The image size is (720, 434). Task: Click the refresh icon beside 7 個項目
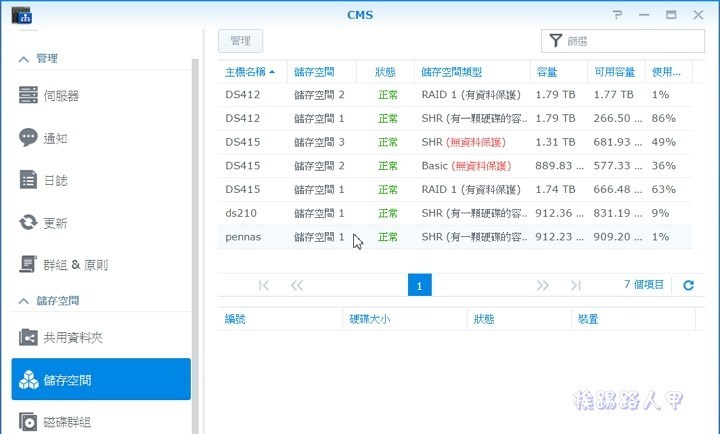[688, 285]
